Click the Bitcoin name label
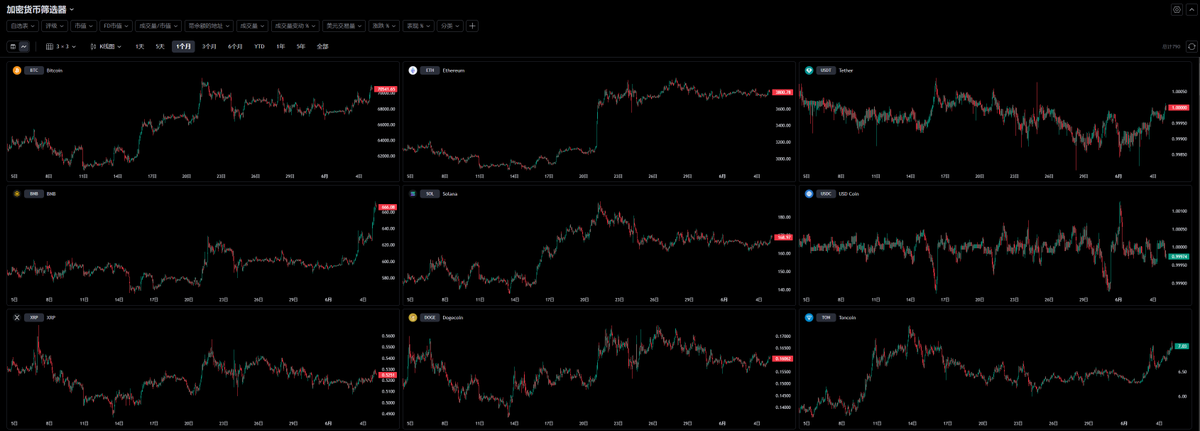Viewport: 1200px width, 431px height. (55, 70)
